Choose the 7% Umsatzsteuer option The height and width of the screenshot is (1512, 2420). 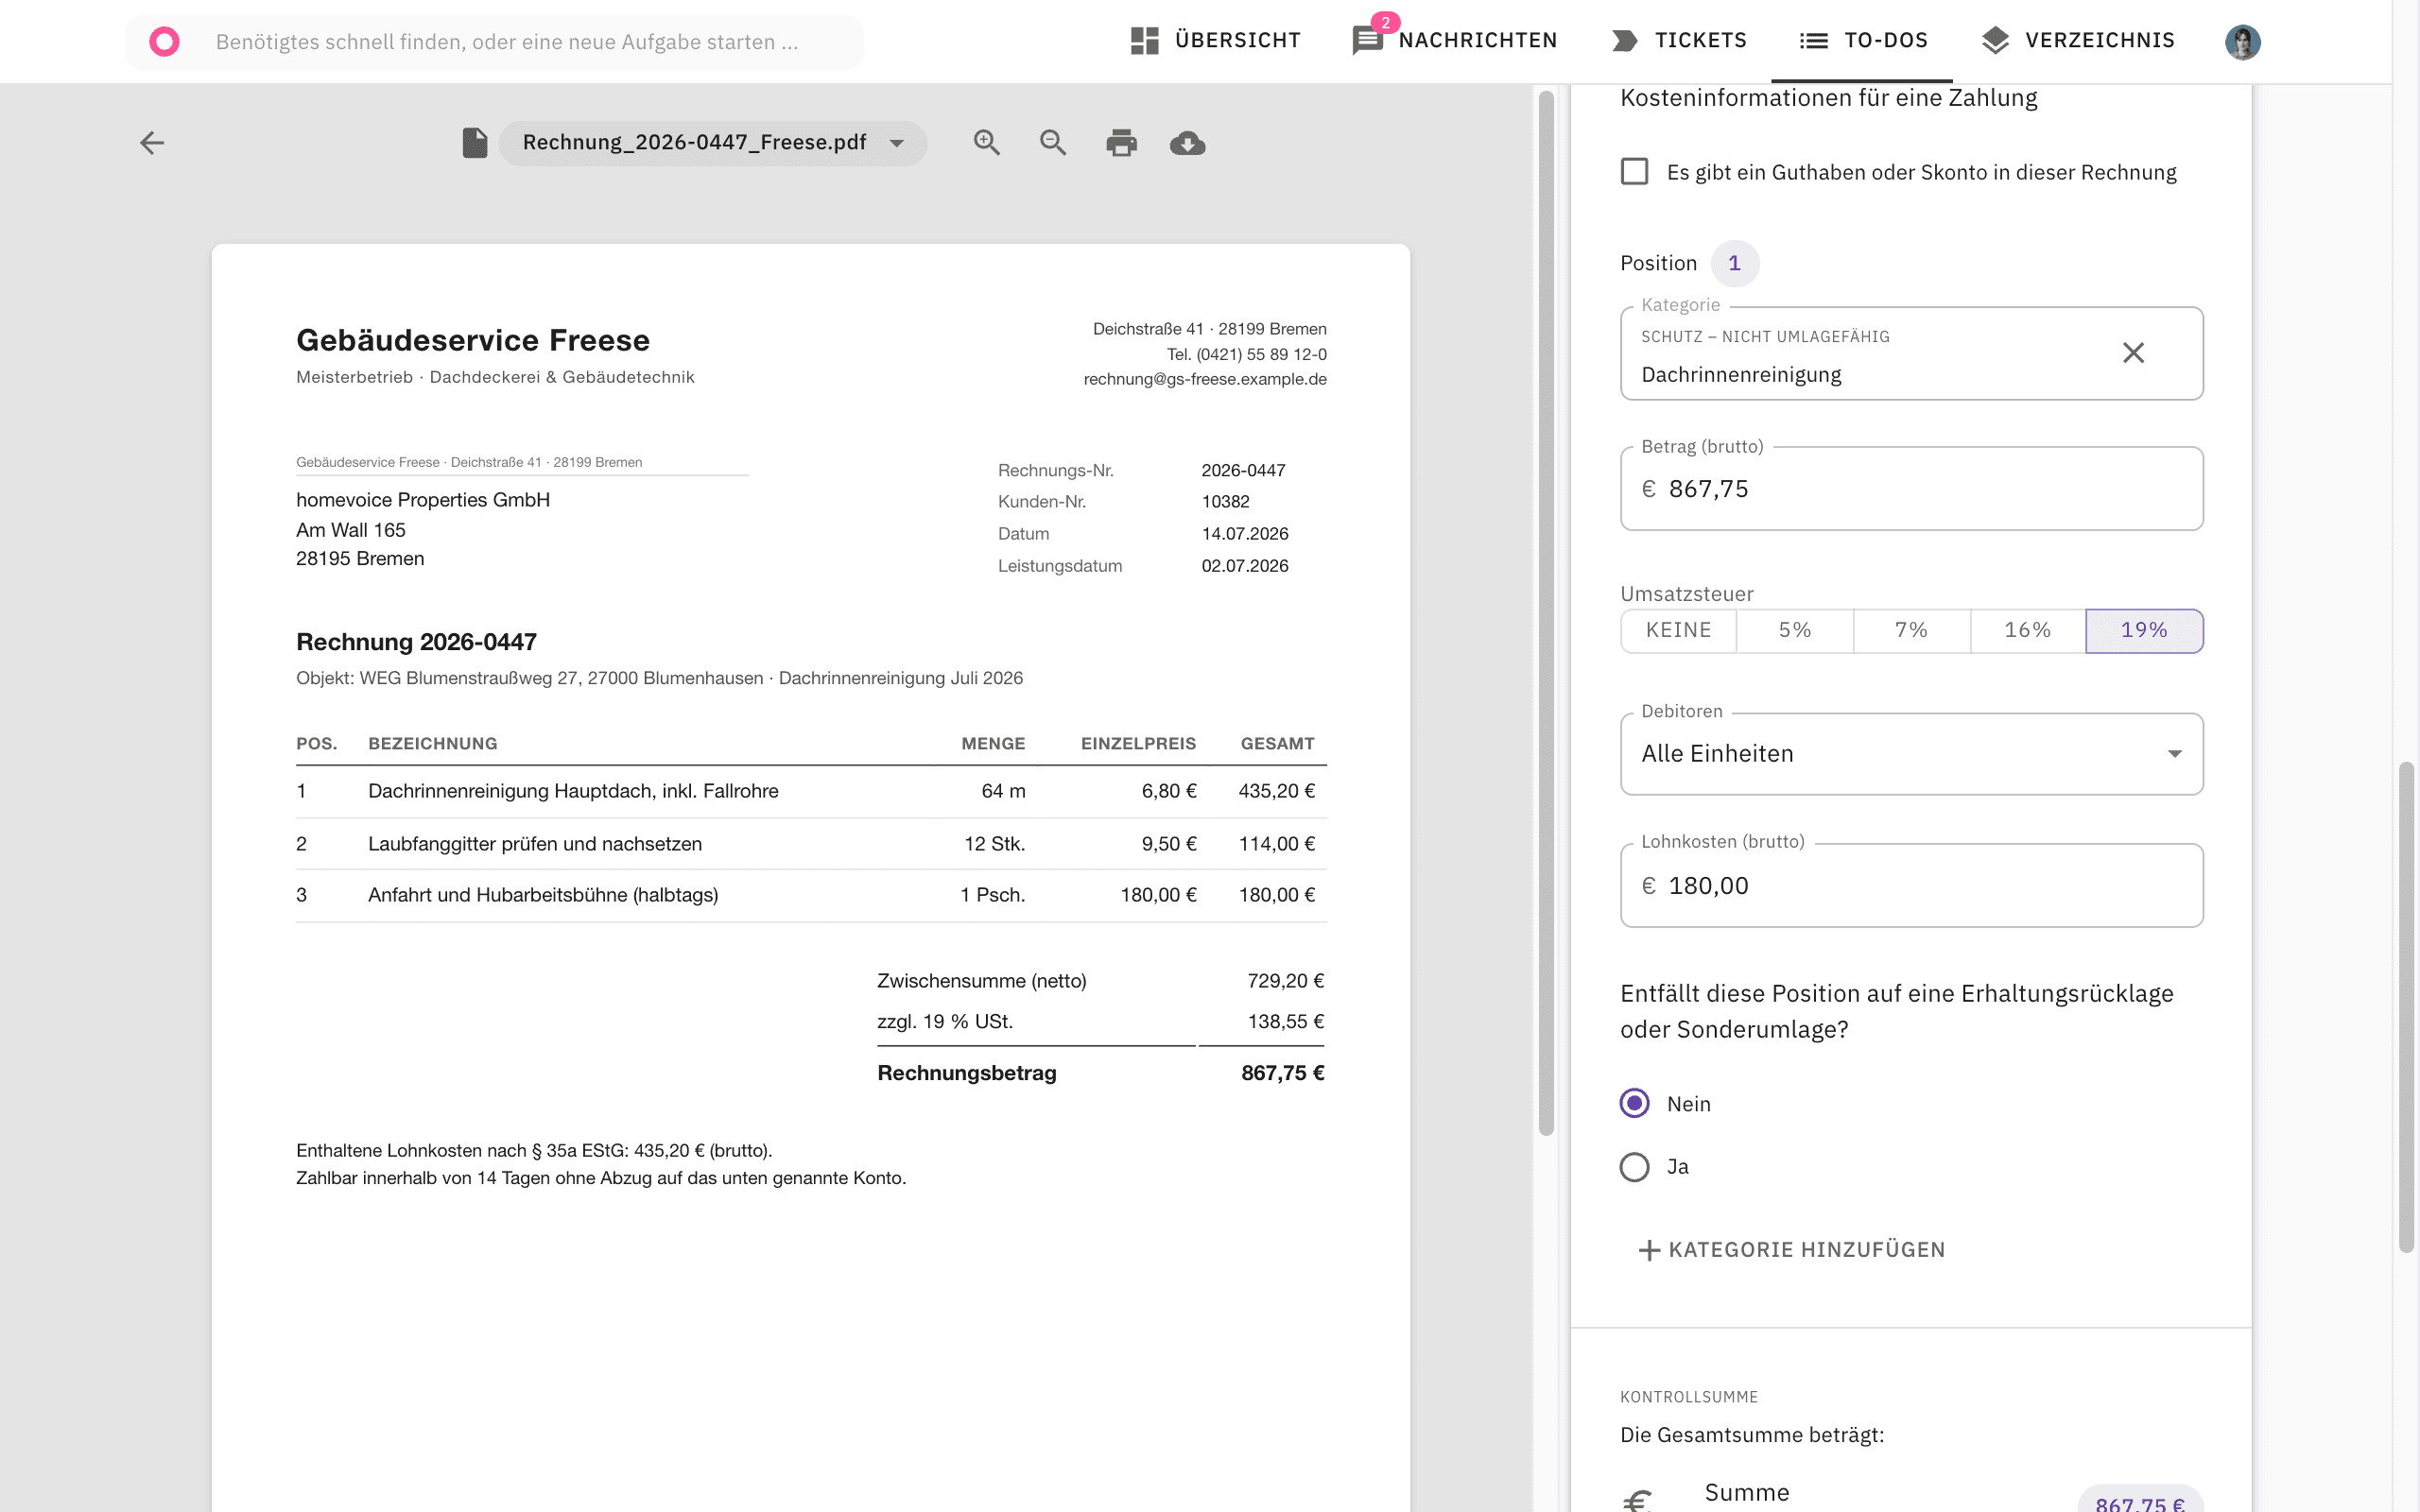coord(1911,630)
